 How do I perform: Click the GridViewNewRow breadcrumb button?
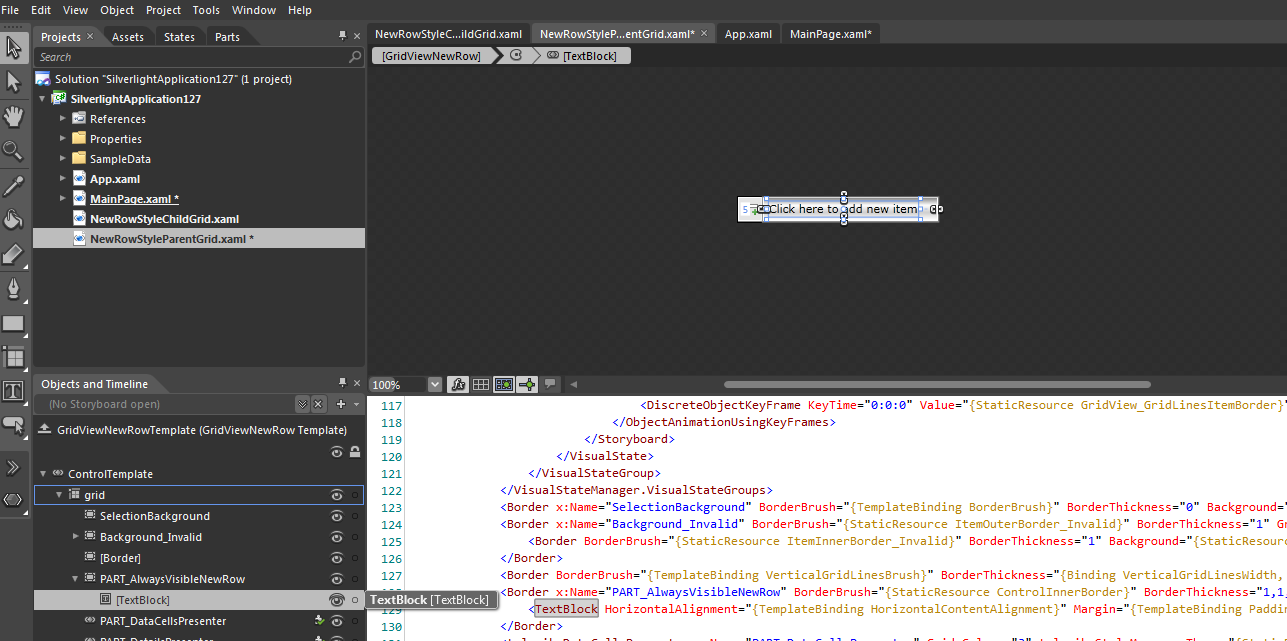tap(432, 56)
